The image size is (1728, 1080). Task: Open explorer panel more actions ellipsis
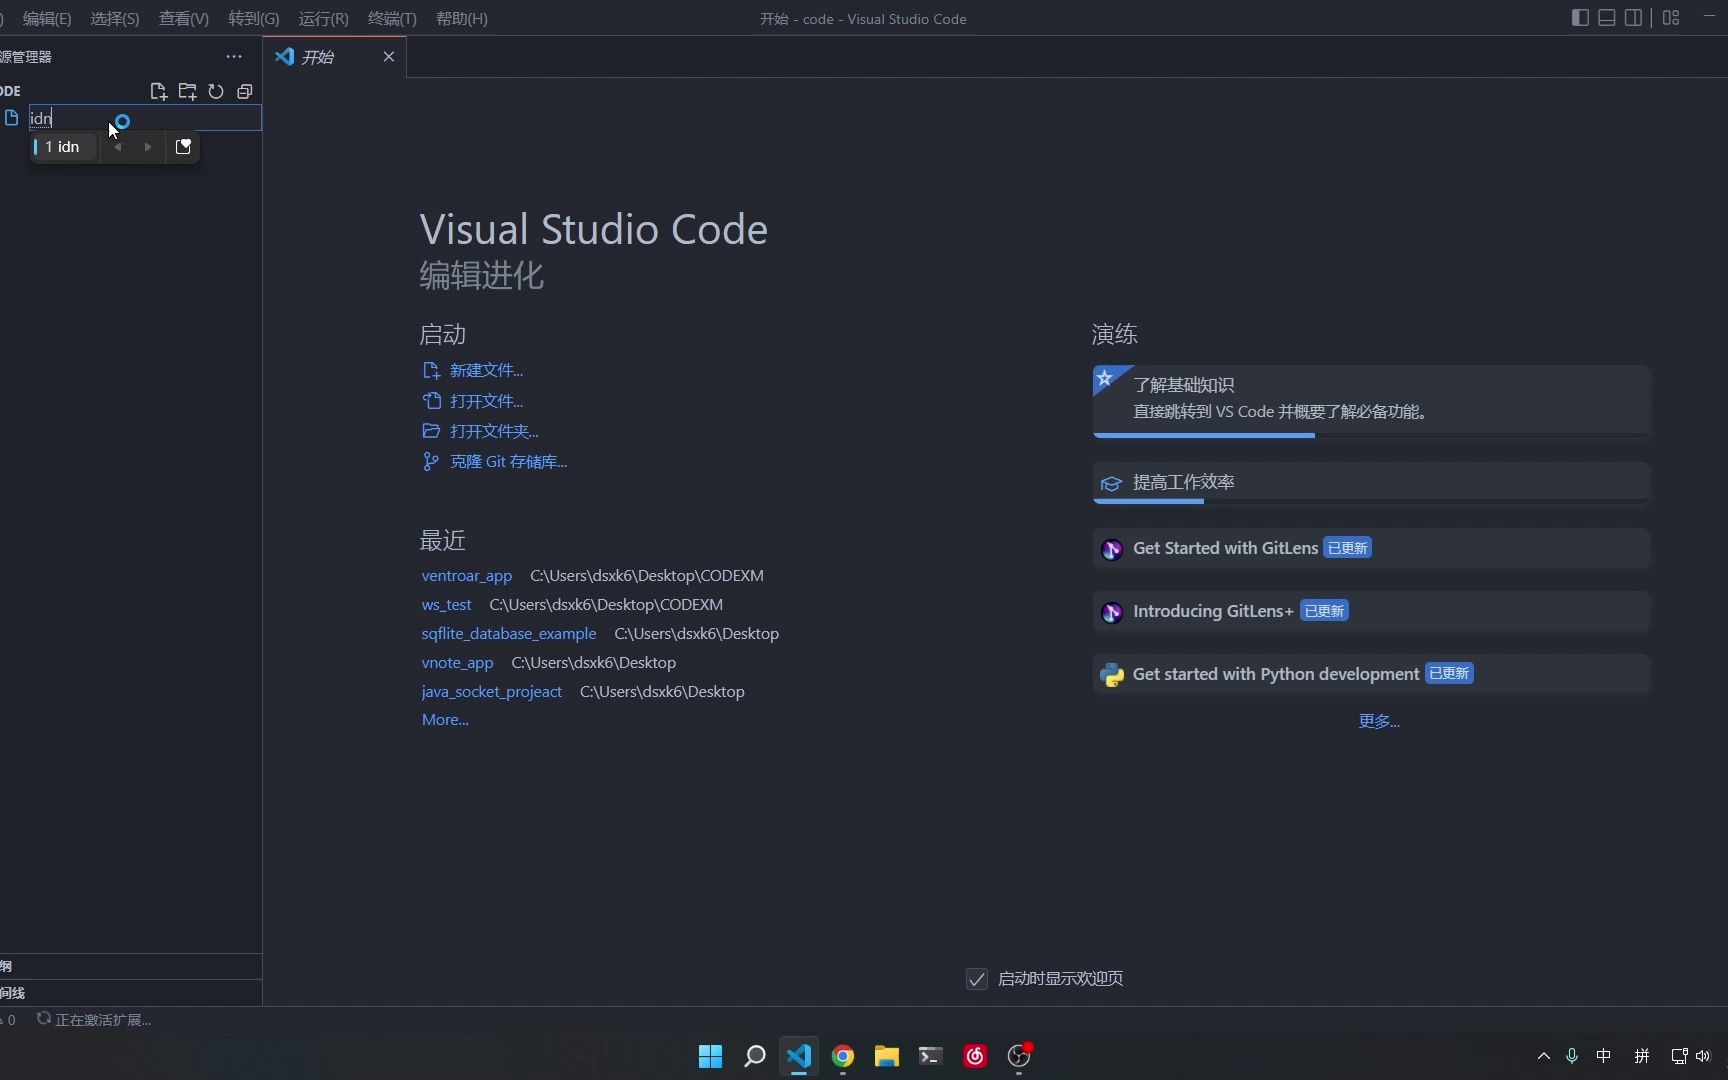coord(234,57)
